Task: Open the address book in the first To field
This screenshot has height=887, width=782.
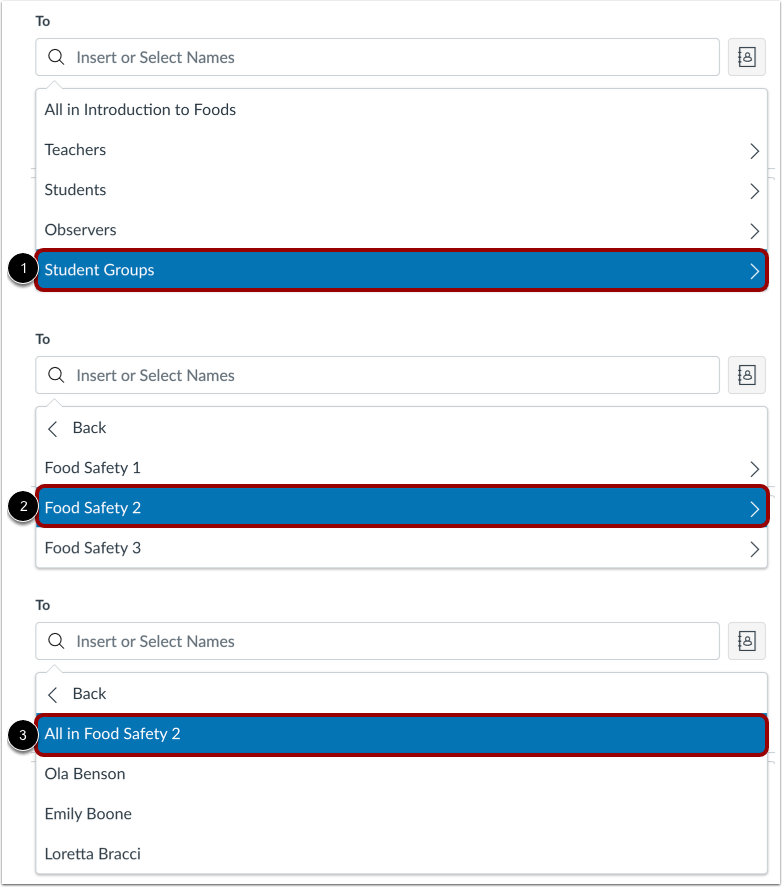Action: click(747, 57)
